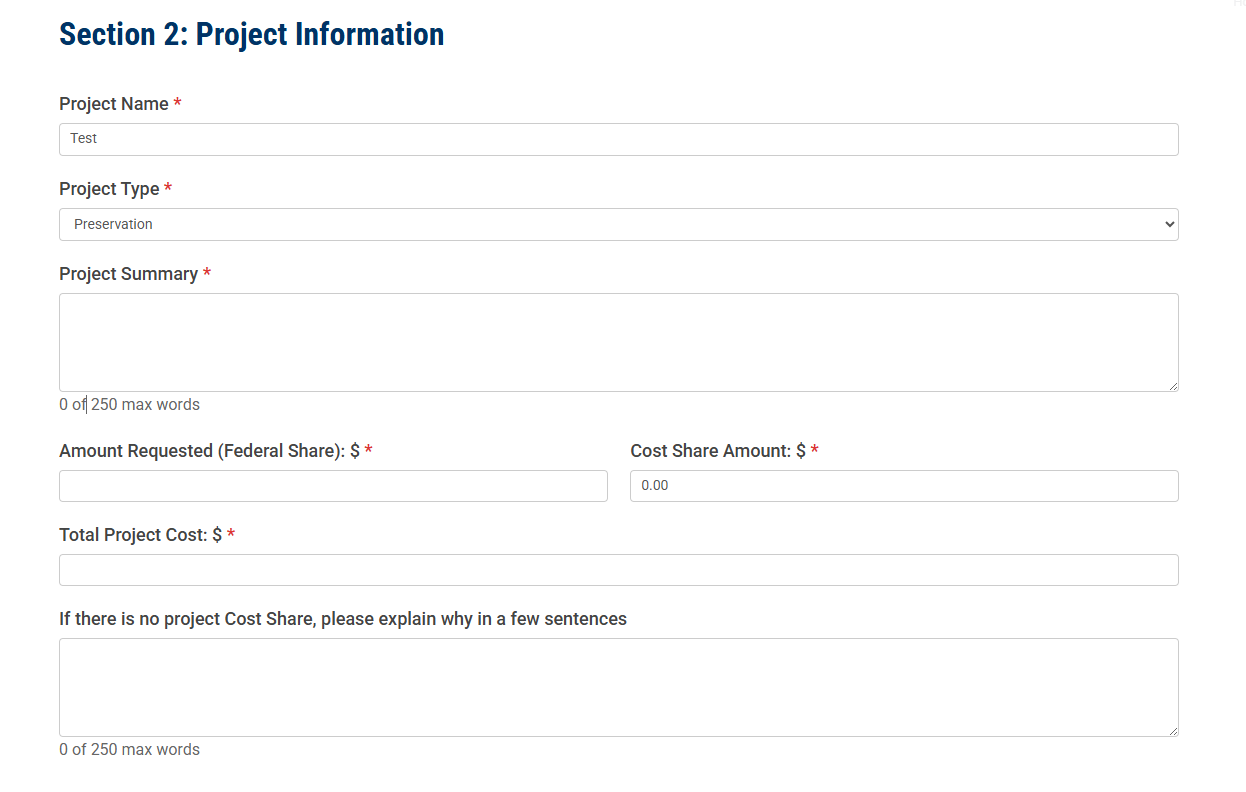Click the Total Project Cost label
Viewport: 1246px width, 792px height.
coord(140,535)
